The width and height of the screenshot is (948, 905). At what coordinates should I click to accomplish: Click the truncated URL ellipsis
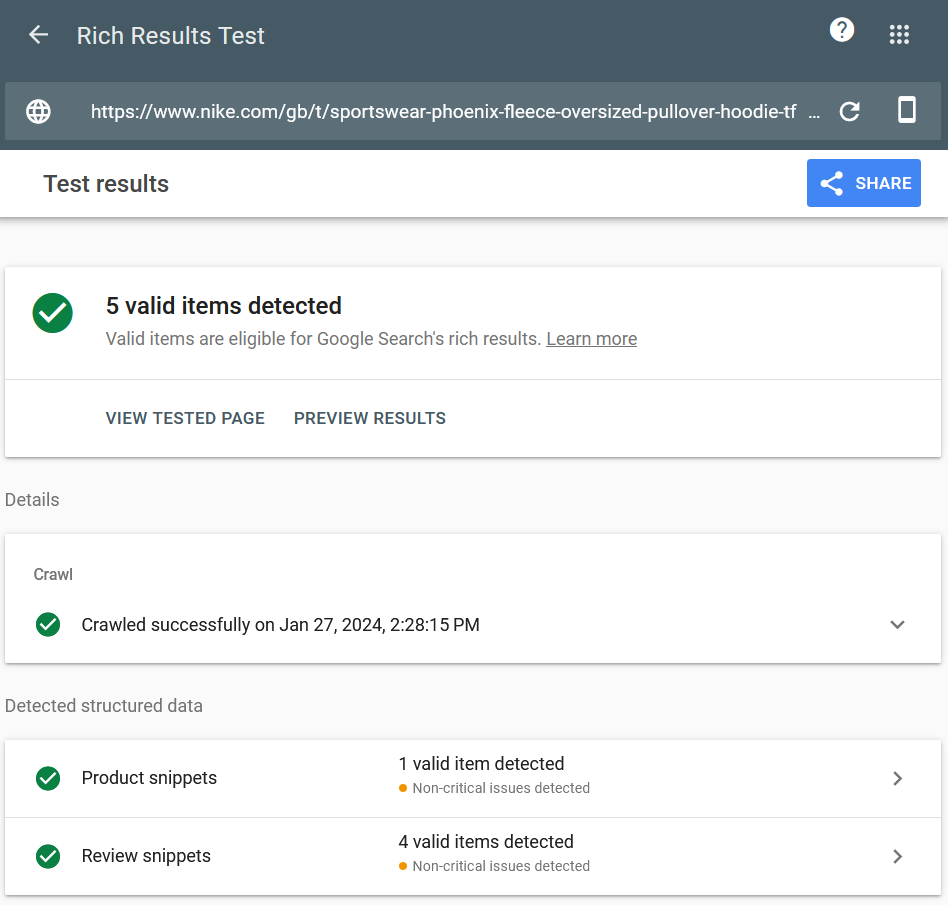(814, 111)
